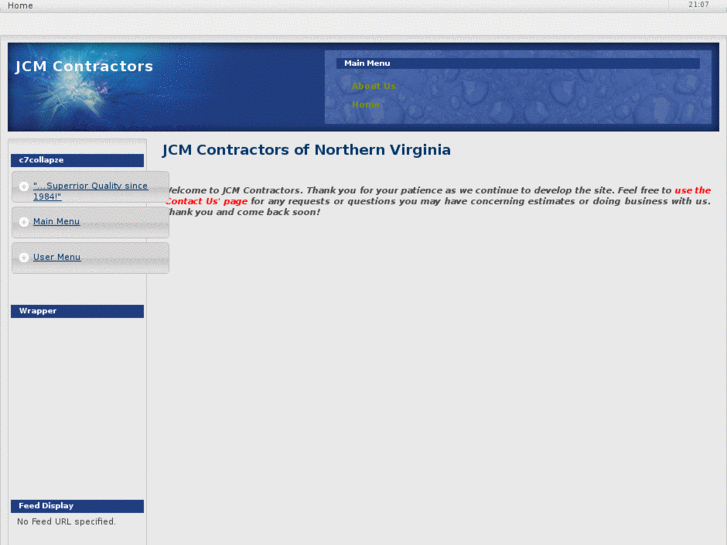Click the Main Menu title bar in header

pos(518,63)
